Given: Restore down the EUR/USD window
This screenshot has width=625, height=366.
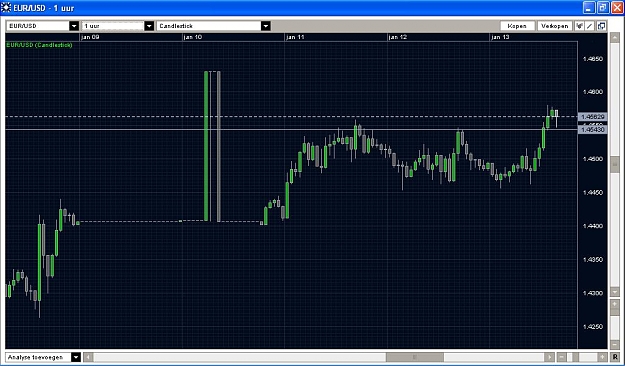Looking at the screenshot, I should 603,8.
